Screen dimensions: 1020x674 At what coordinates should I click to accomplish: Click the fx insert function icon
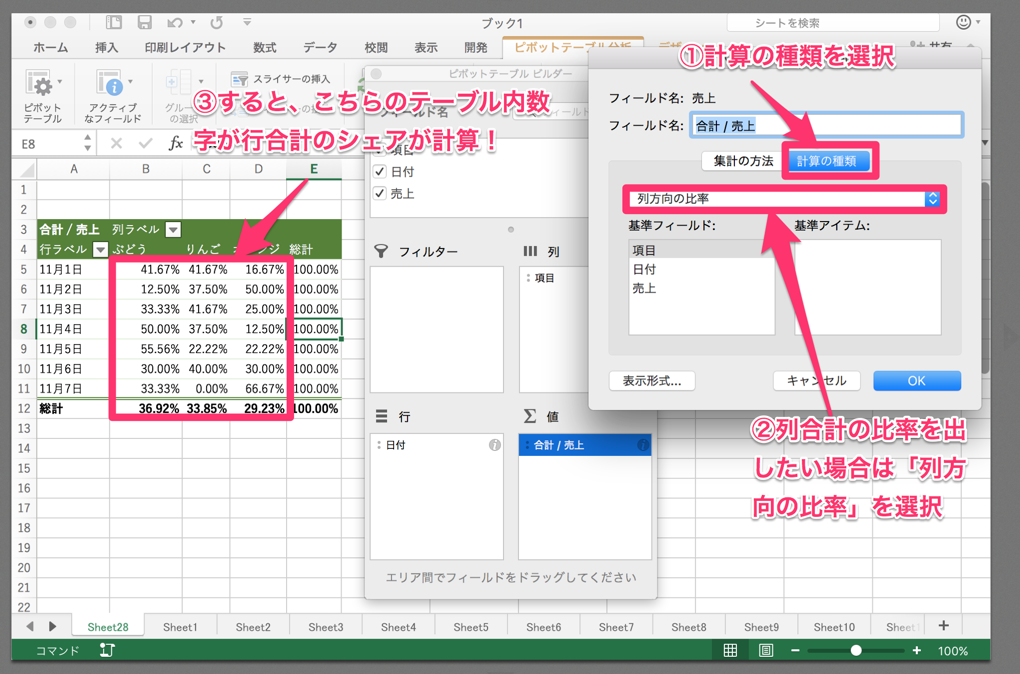click(175, 143)
